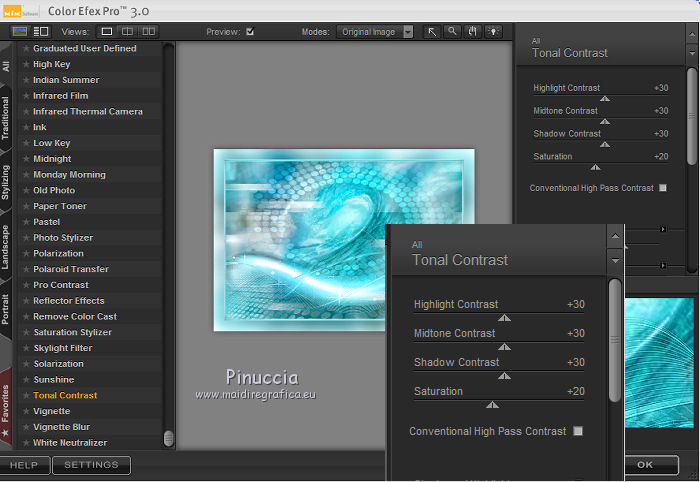Toggle favorite star for Vignette Blur

tap(26, 427)
